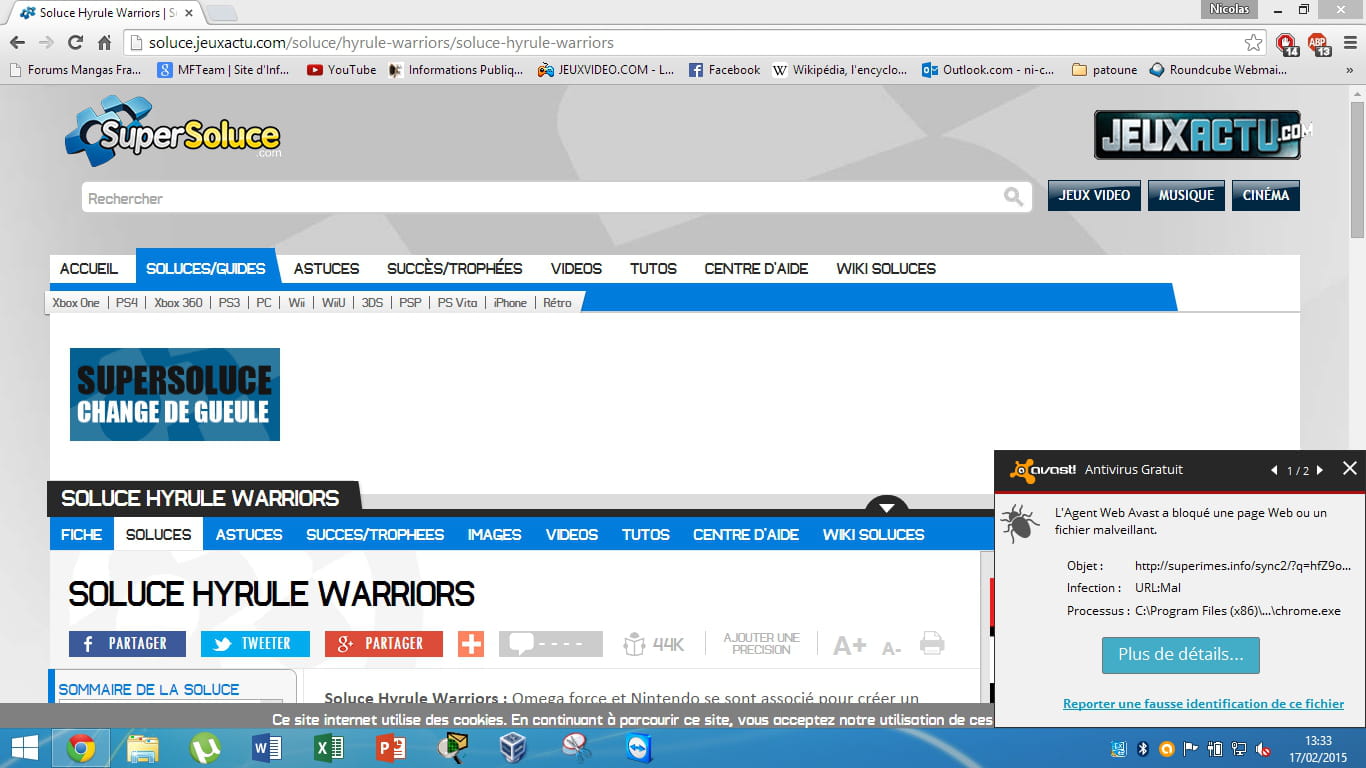Open Word from the taskbar
This screenshot has height=768, width=1366.
(x=267, y=748)
